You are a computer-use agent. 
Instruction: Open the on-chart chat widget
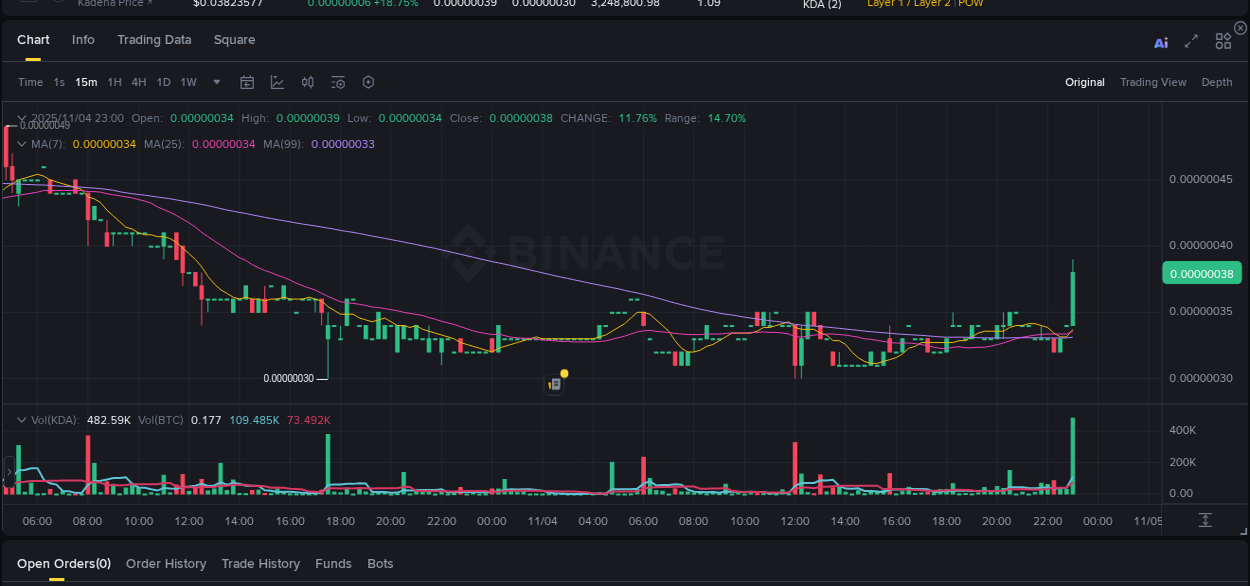click(x=554, y=384)
